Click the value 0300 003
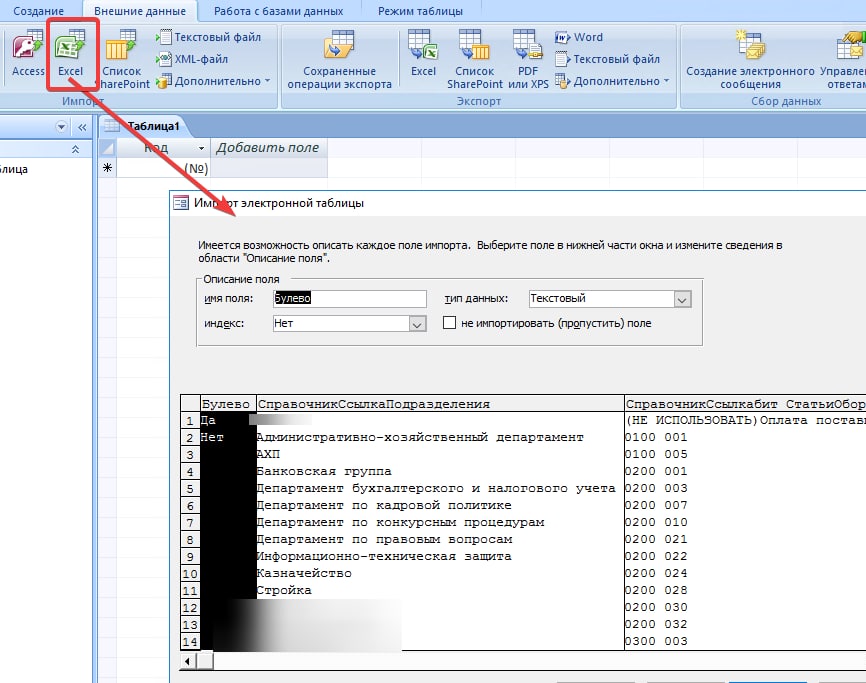The width and height of the screenshot is (866, 683). [x=656, y=641]
